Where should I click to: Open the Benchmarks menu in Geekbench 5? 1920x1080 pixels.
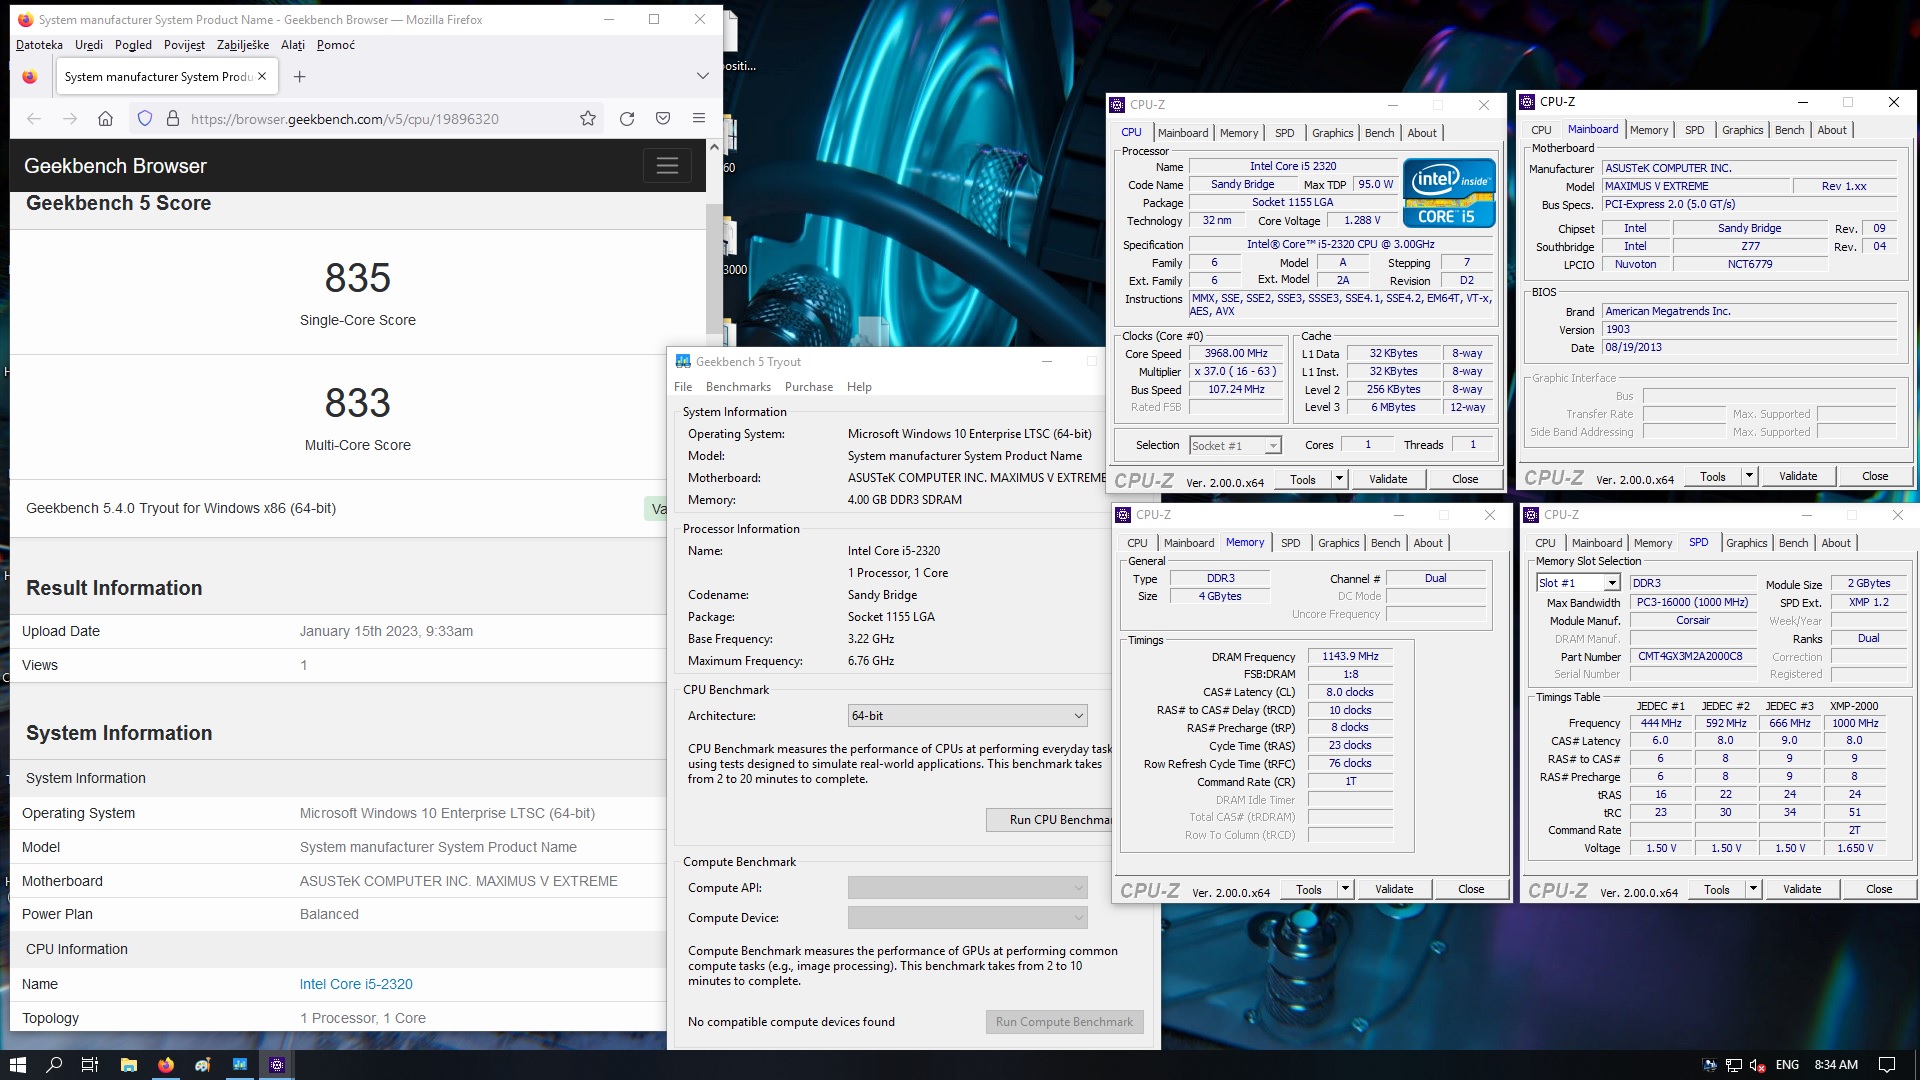[738, 387]
